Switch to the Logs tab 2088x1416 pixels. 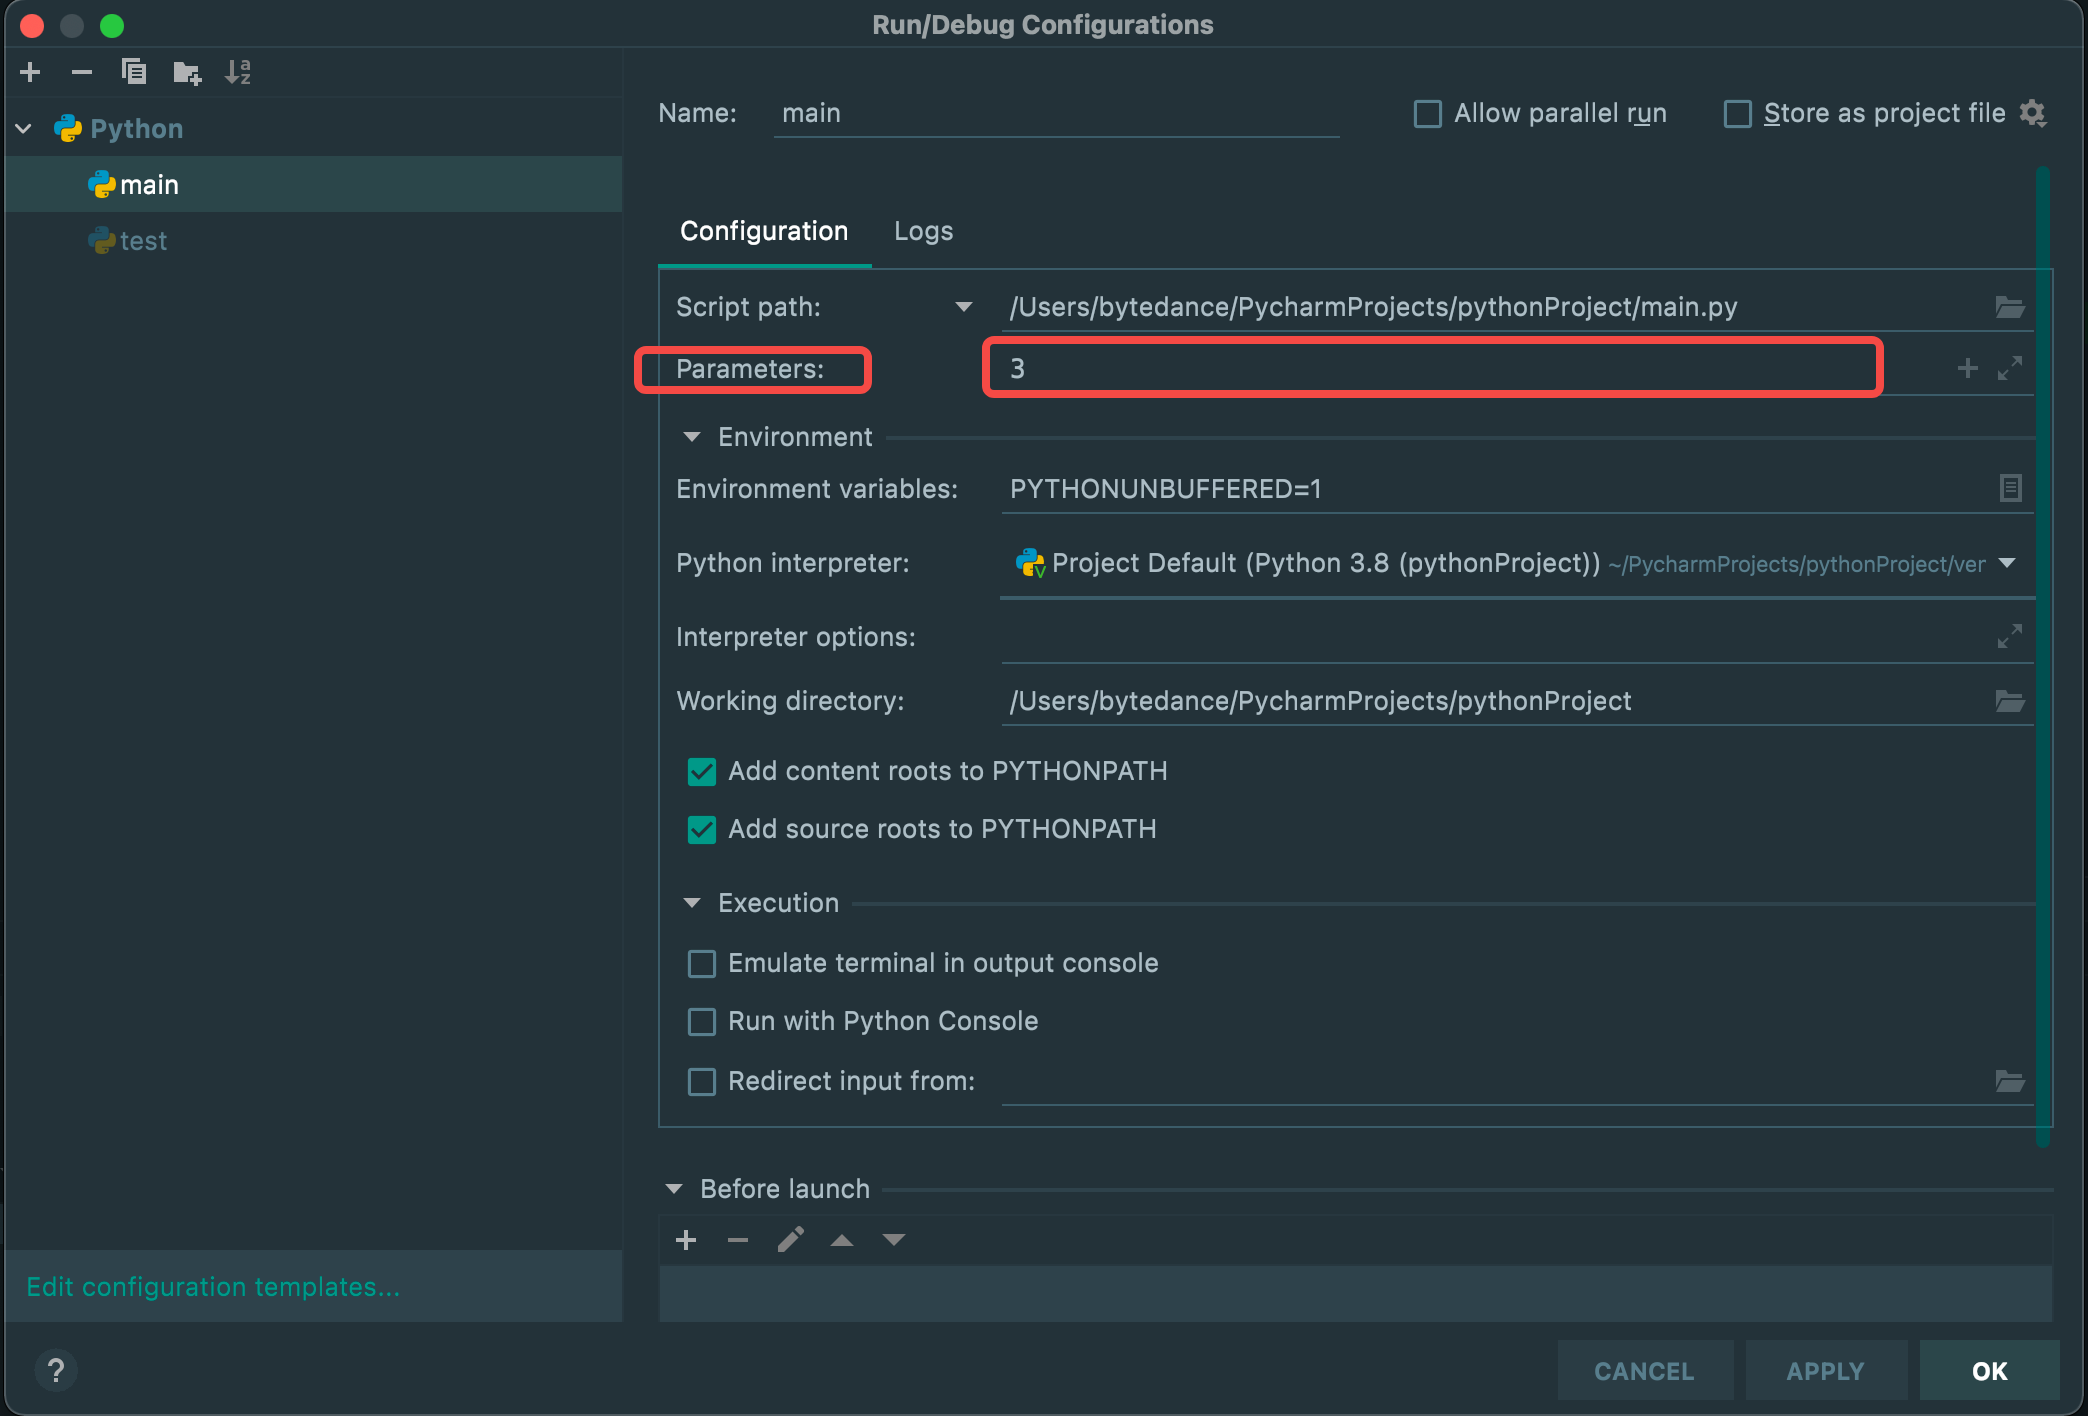923,231
